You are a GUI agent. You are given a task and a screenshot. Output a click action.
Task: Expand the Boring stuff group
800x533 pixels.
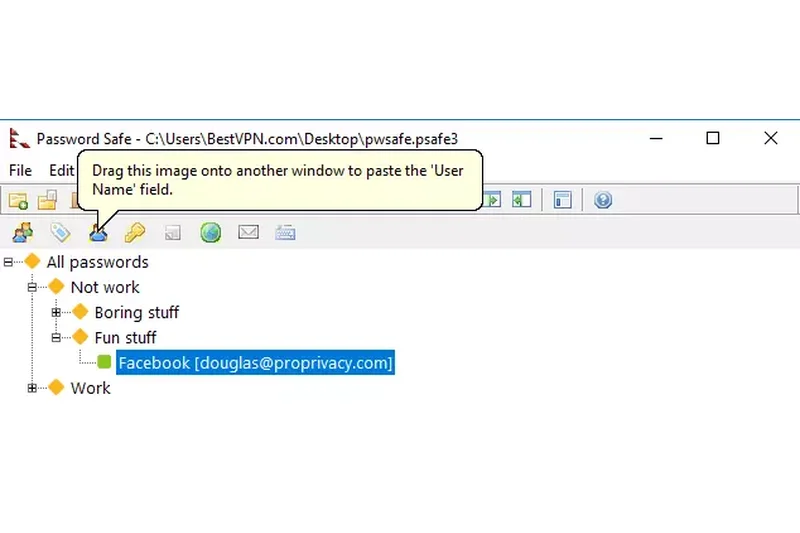coord(56,313)
